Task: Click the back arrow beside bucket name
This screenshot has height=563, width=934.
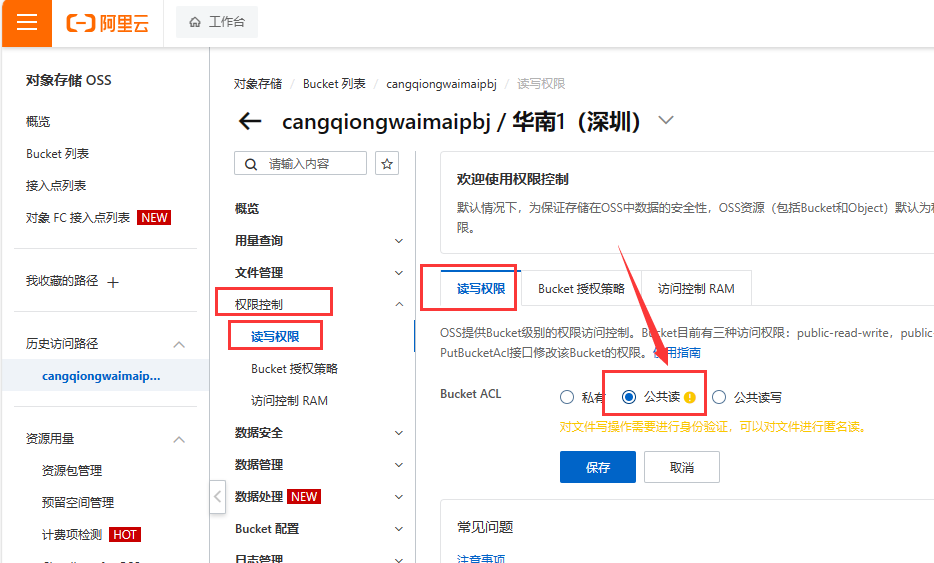Action: point(249,122)
